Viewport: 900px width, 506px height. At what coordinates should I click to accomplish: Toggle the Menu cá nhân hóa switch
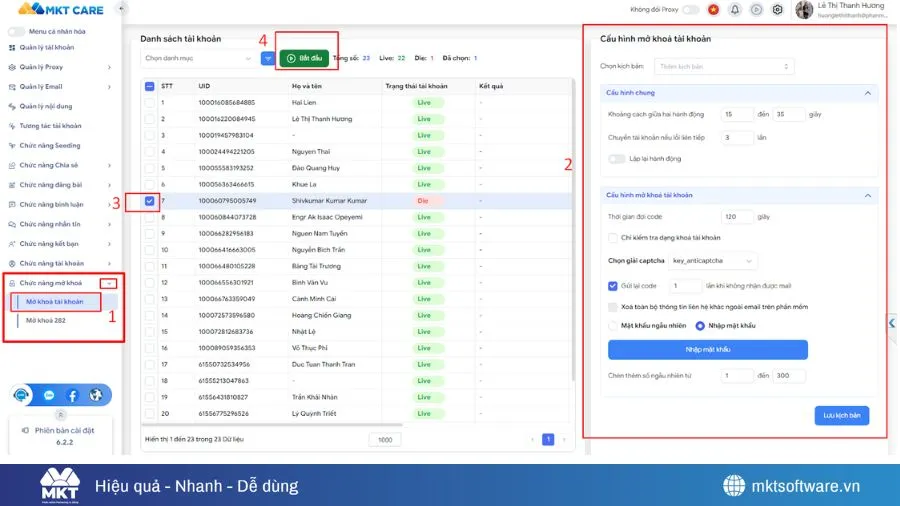click(17, 32)
